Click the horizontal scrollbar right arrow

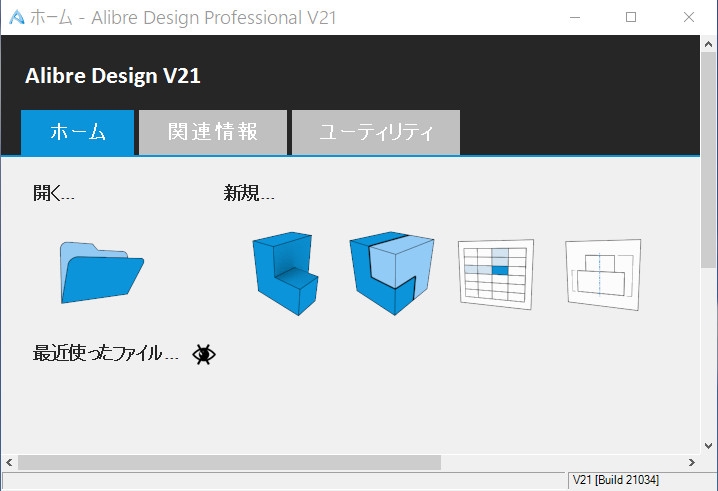(691, 463)
